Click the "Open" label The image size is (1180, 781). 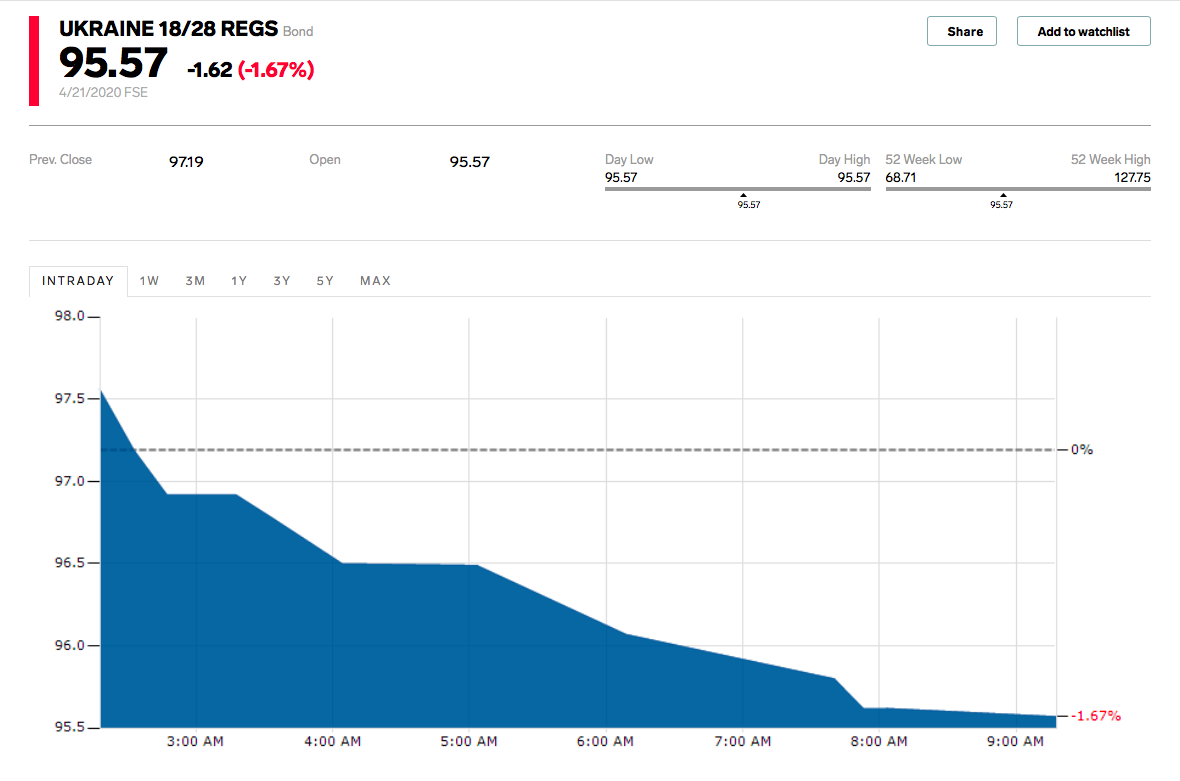(325, 160)
